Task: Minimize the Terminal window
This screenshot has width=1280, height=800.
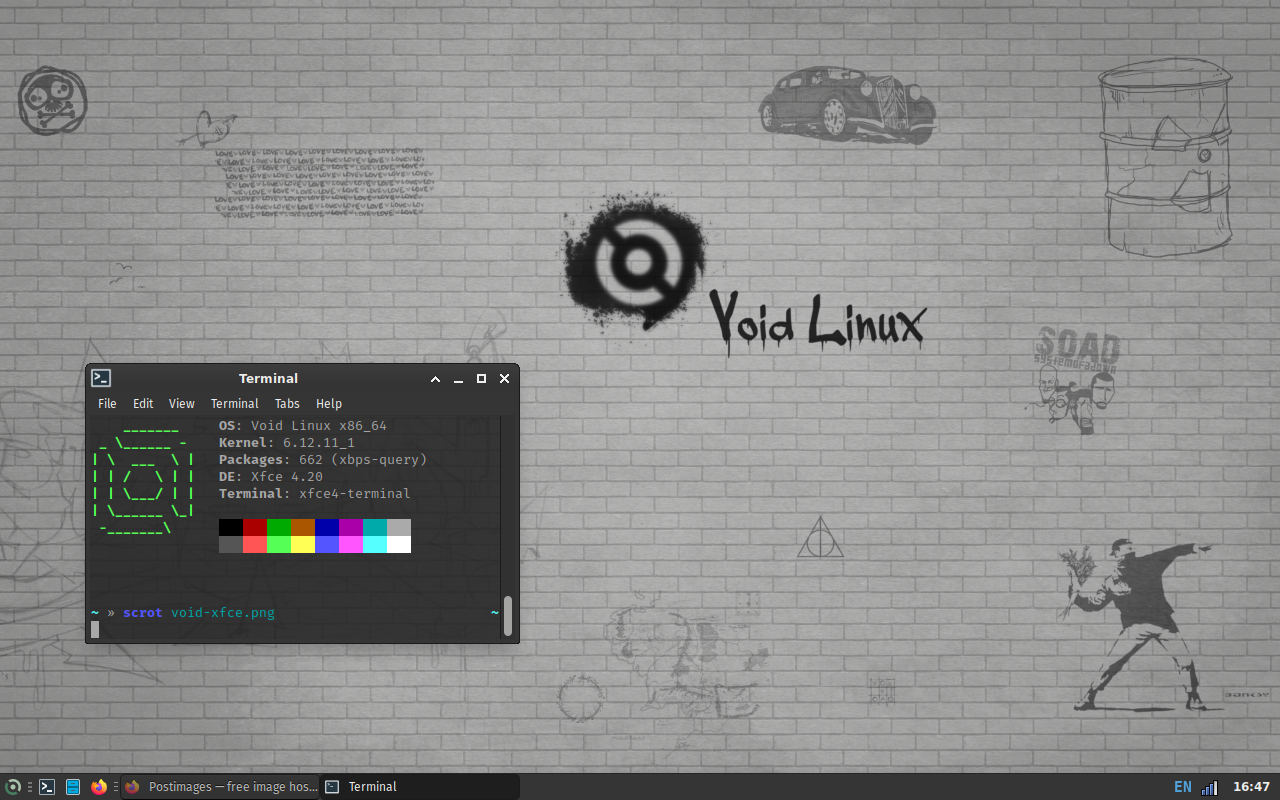Action: (x=459, y=379)
